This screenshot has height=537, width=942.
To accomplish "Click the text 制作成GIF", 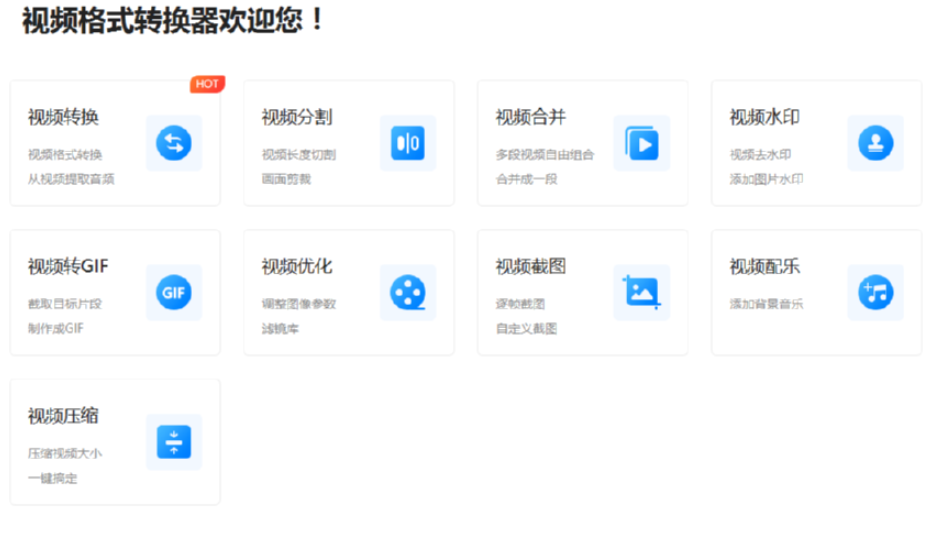I will point(56,329).
